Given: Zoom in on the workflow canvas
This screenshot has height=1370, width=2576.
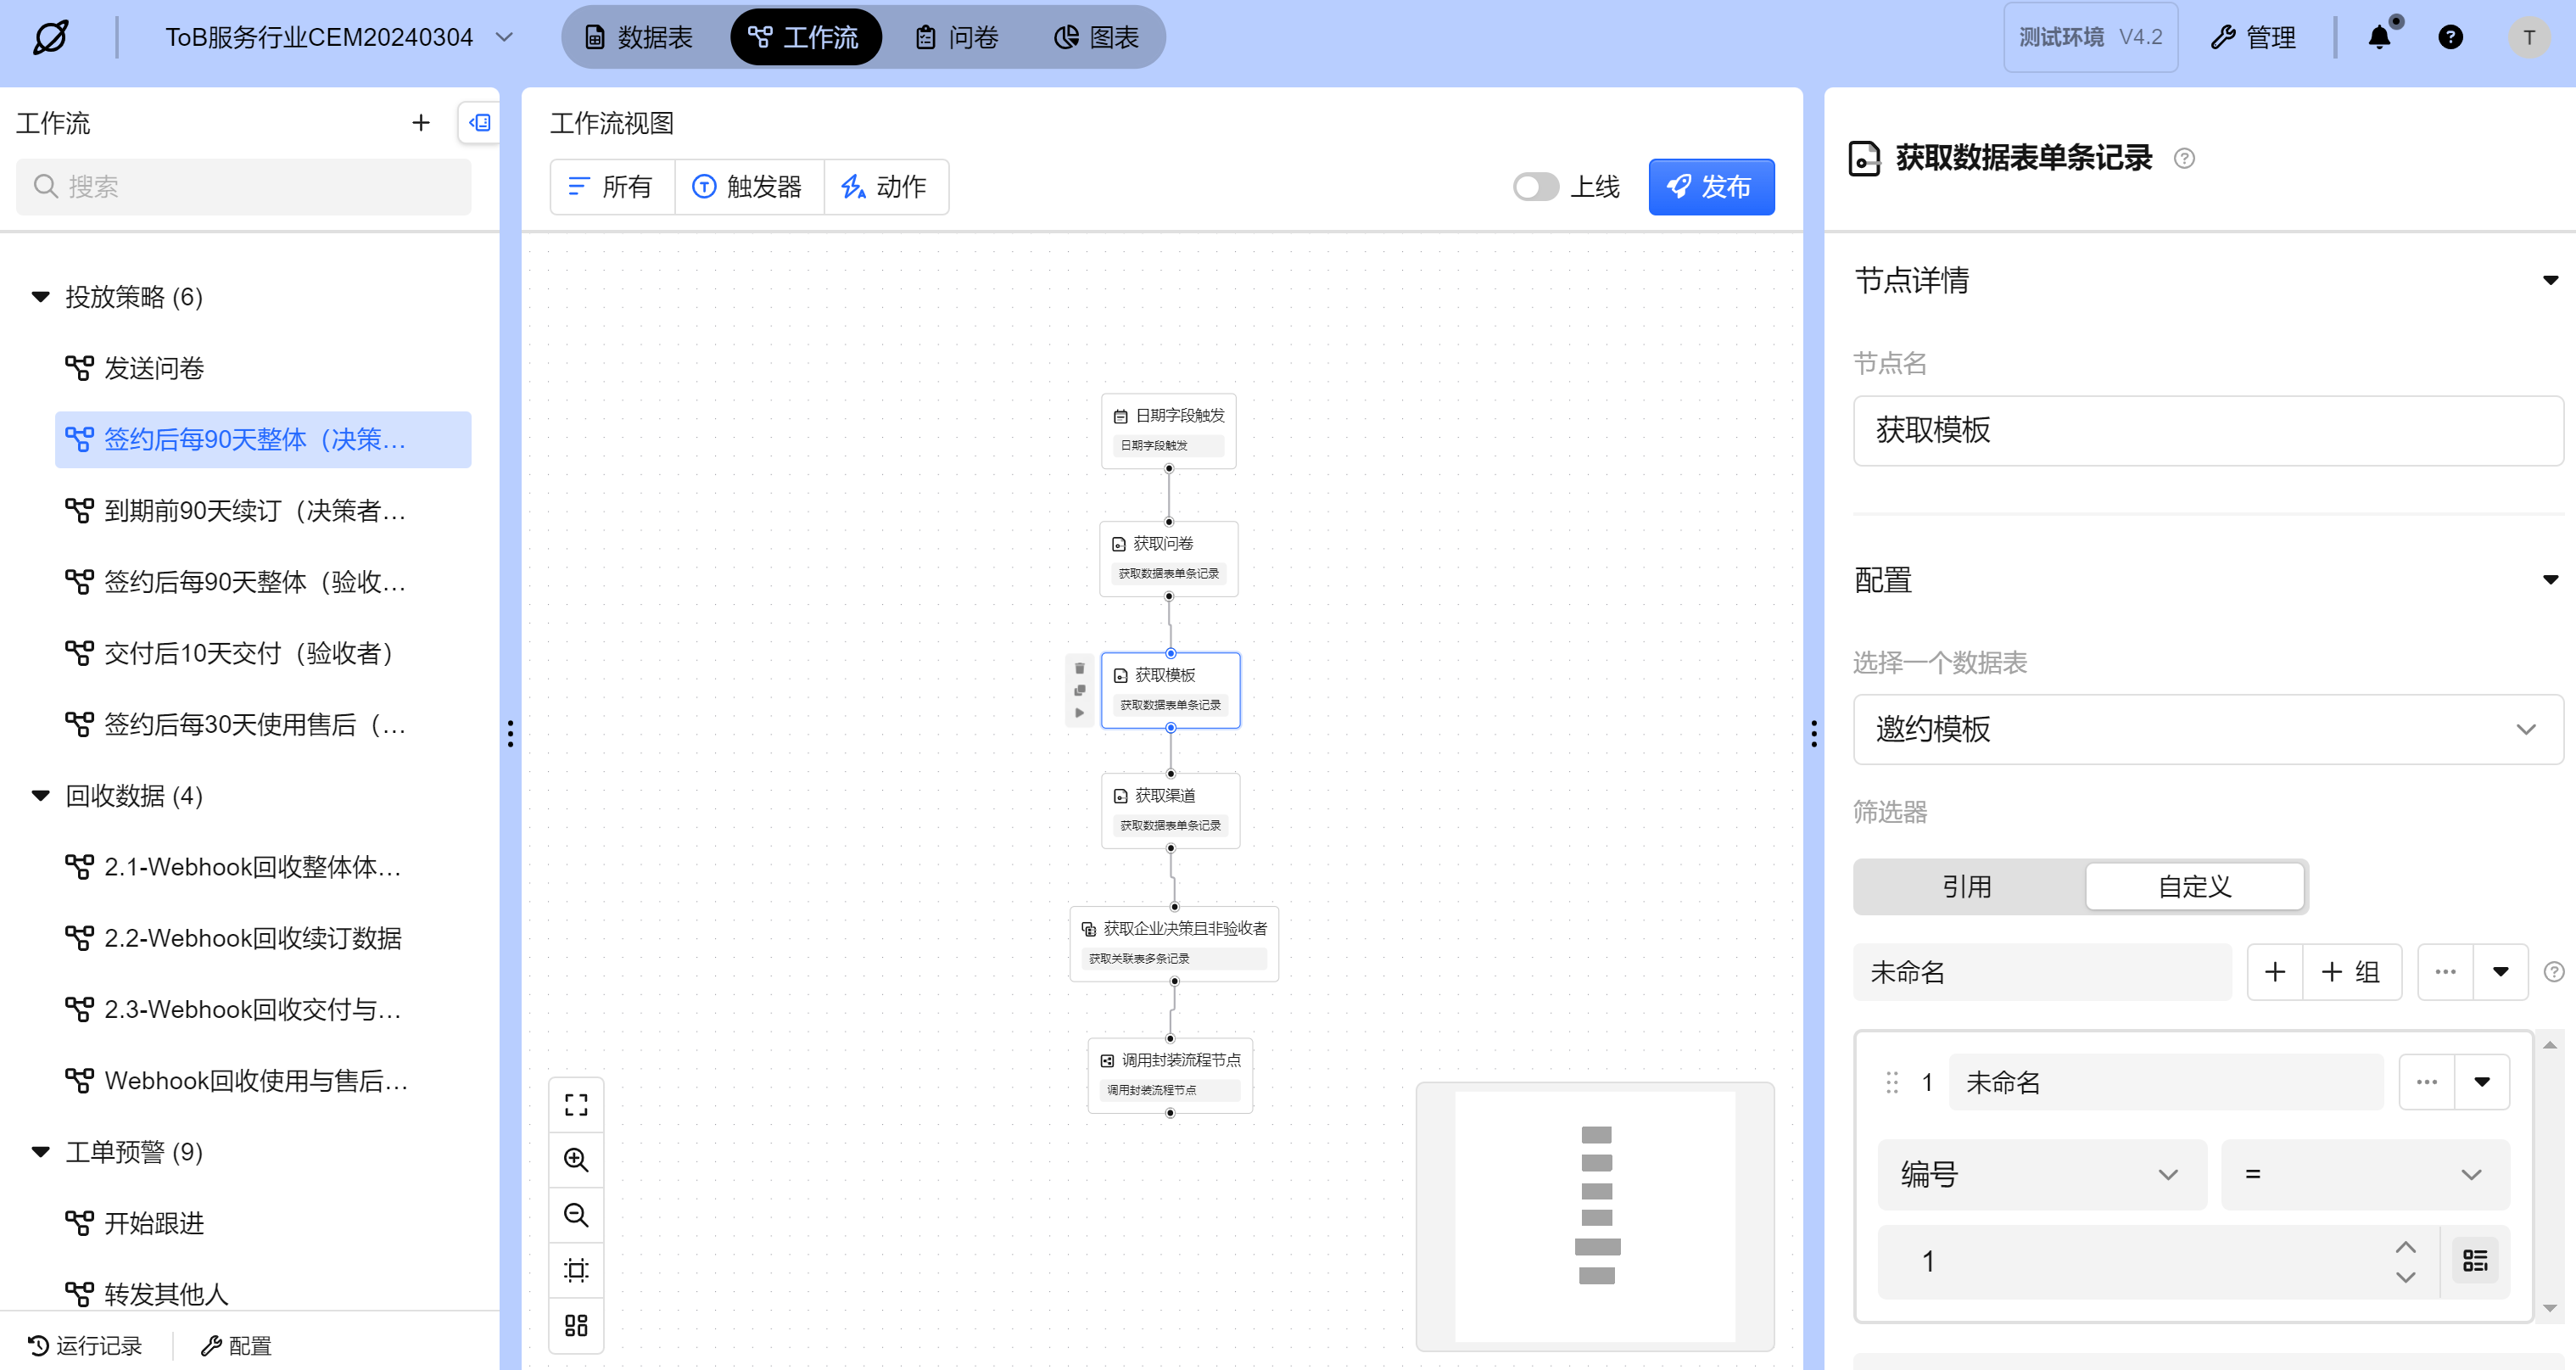Looking at the screenshot, I should pyautogui.click(x=576, y=1160).
